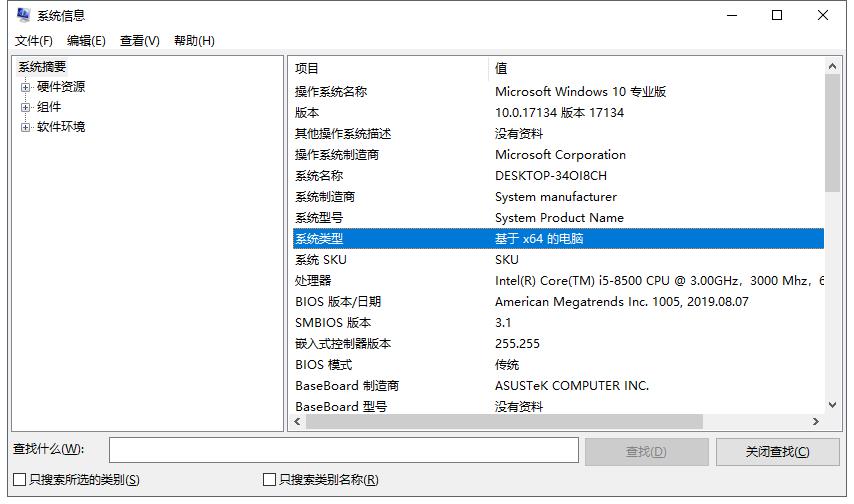Select the 处理器 row
854x504 pixels.
(x=558, y=281)
